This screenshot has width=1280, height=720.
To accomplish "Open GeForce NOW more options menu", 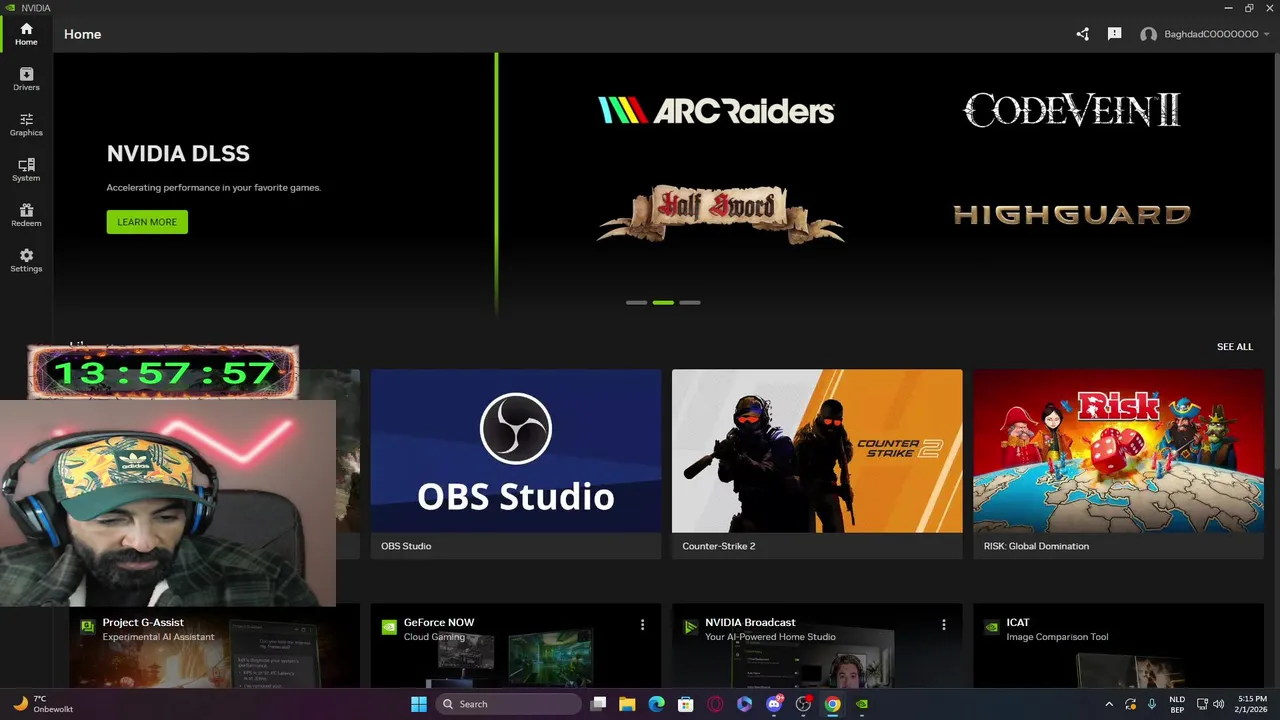I will (x=642, y=624).
